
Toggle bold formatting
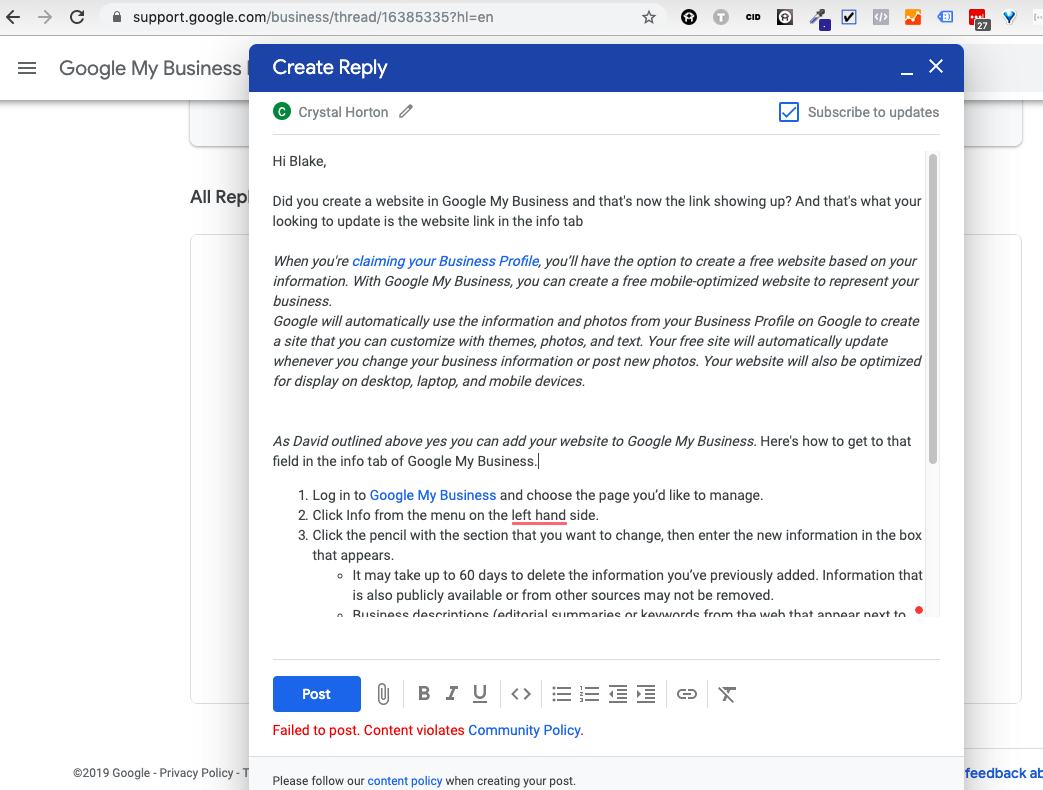coord(424,694)
